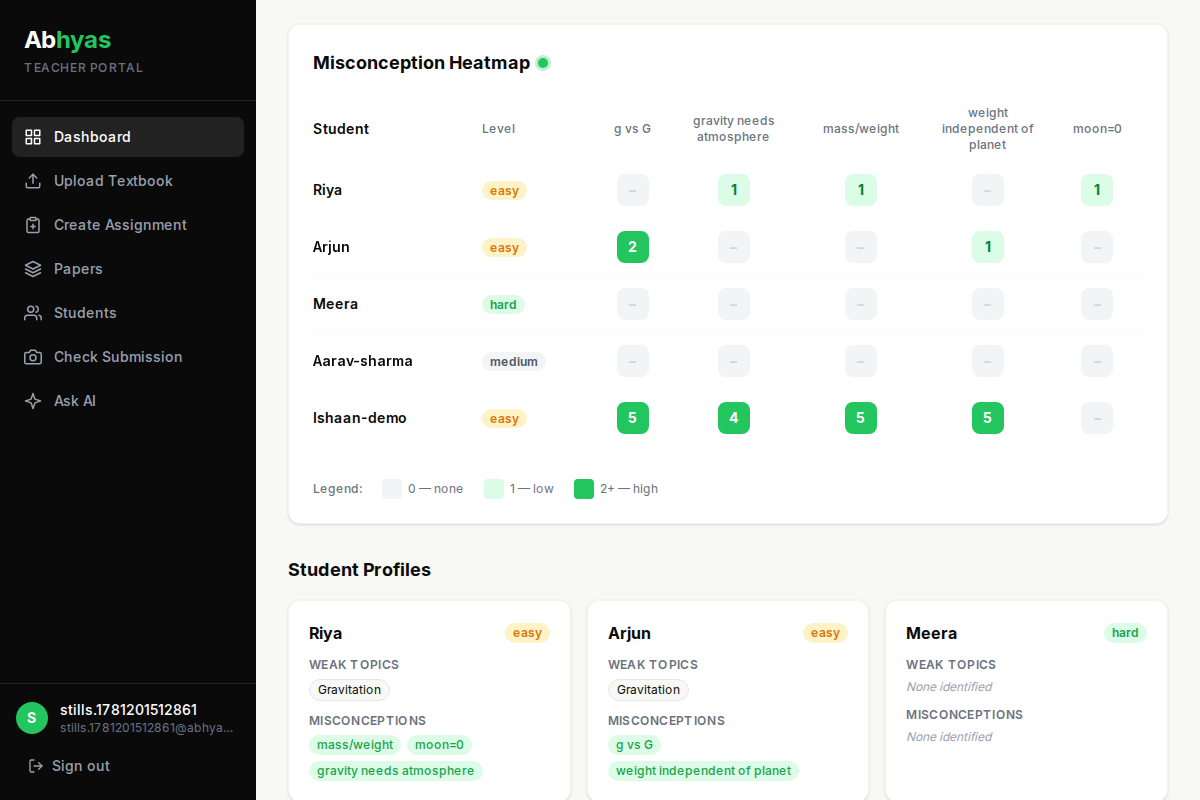Image resolution: width=1200 pixels, height=800 pixels.
Task: Click moon=0 tag on Riya's card
Action: 439,745
